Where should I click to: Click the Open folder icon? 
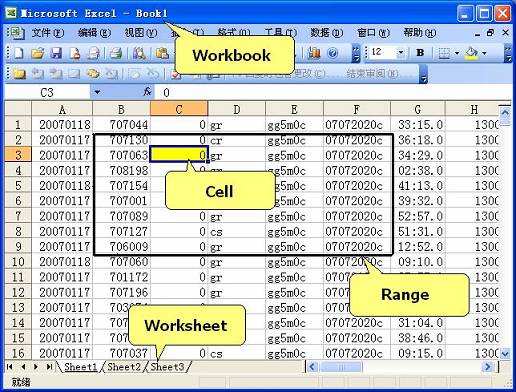tap(38, 53)
